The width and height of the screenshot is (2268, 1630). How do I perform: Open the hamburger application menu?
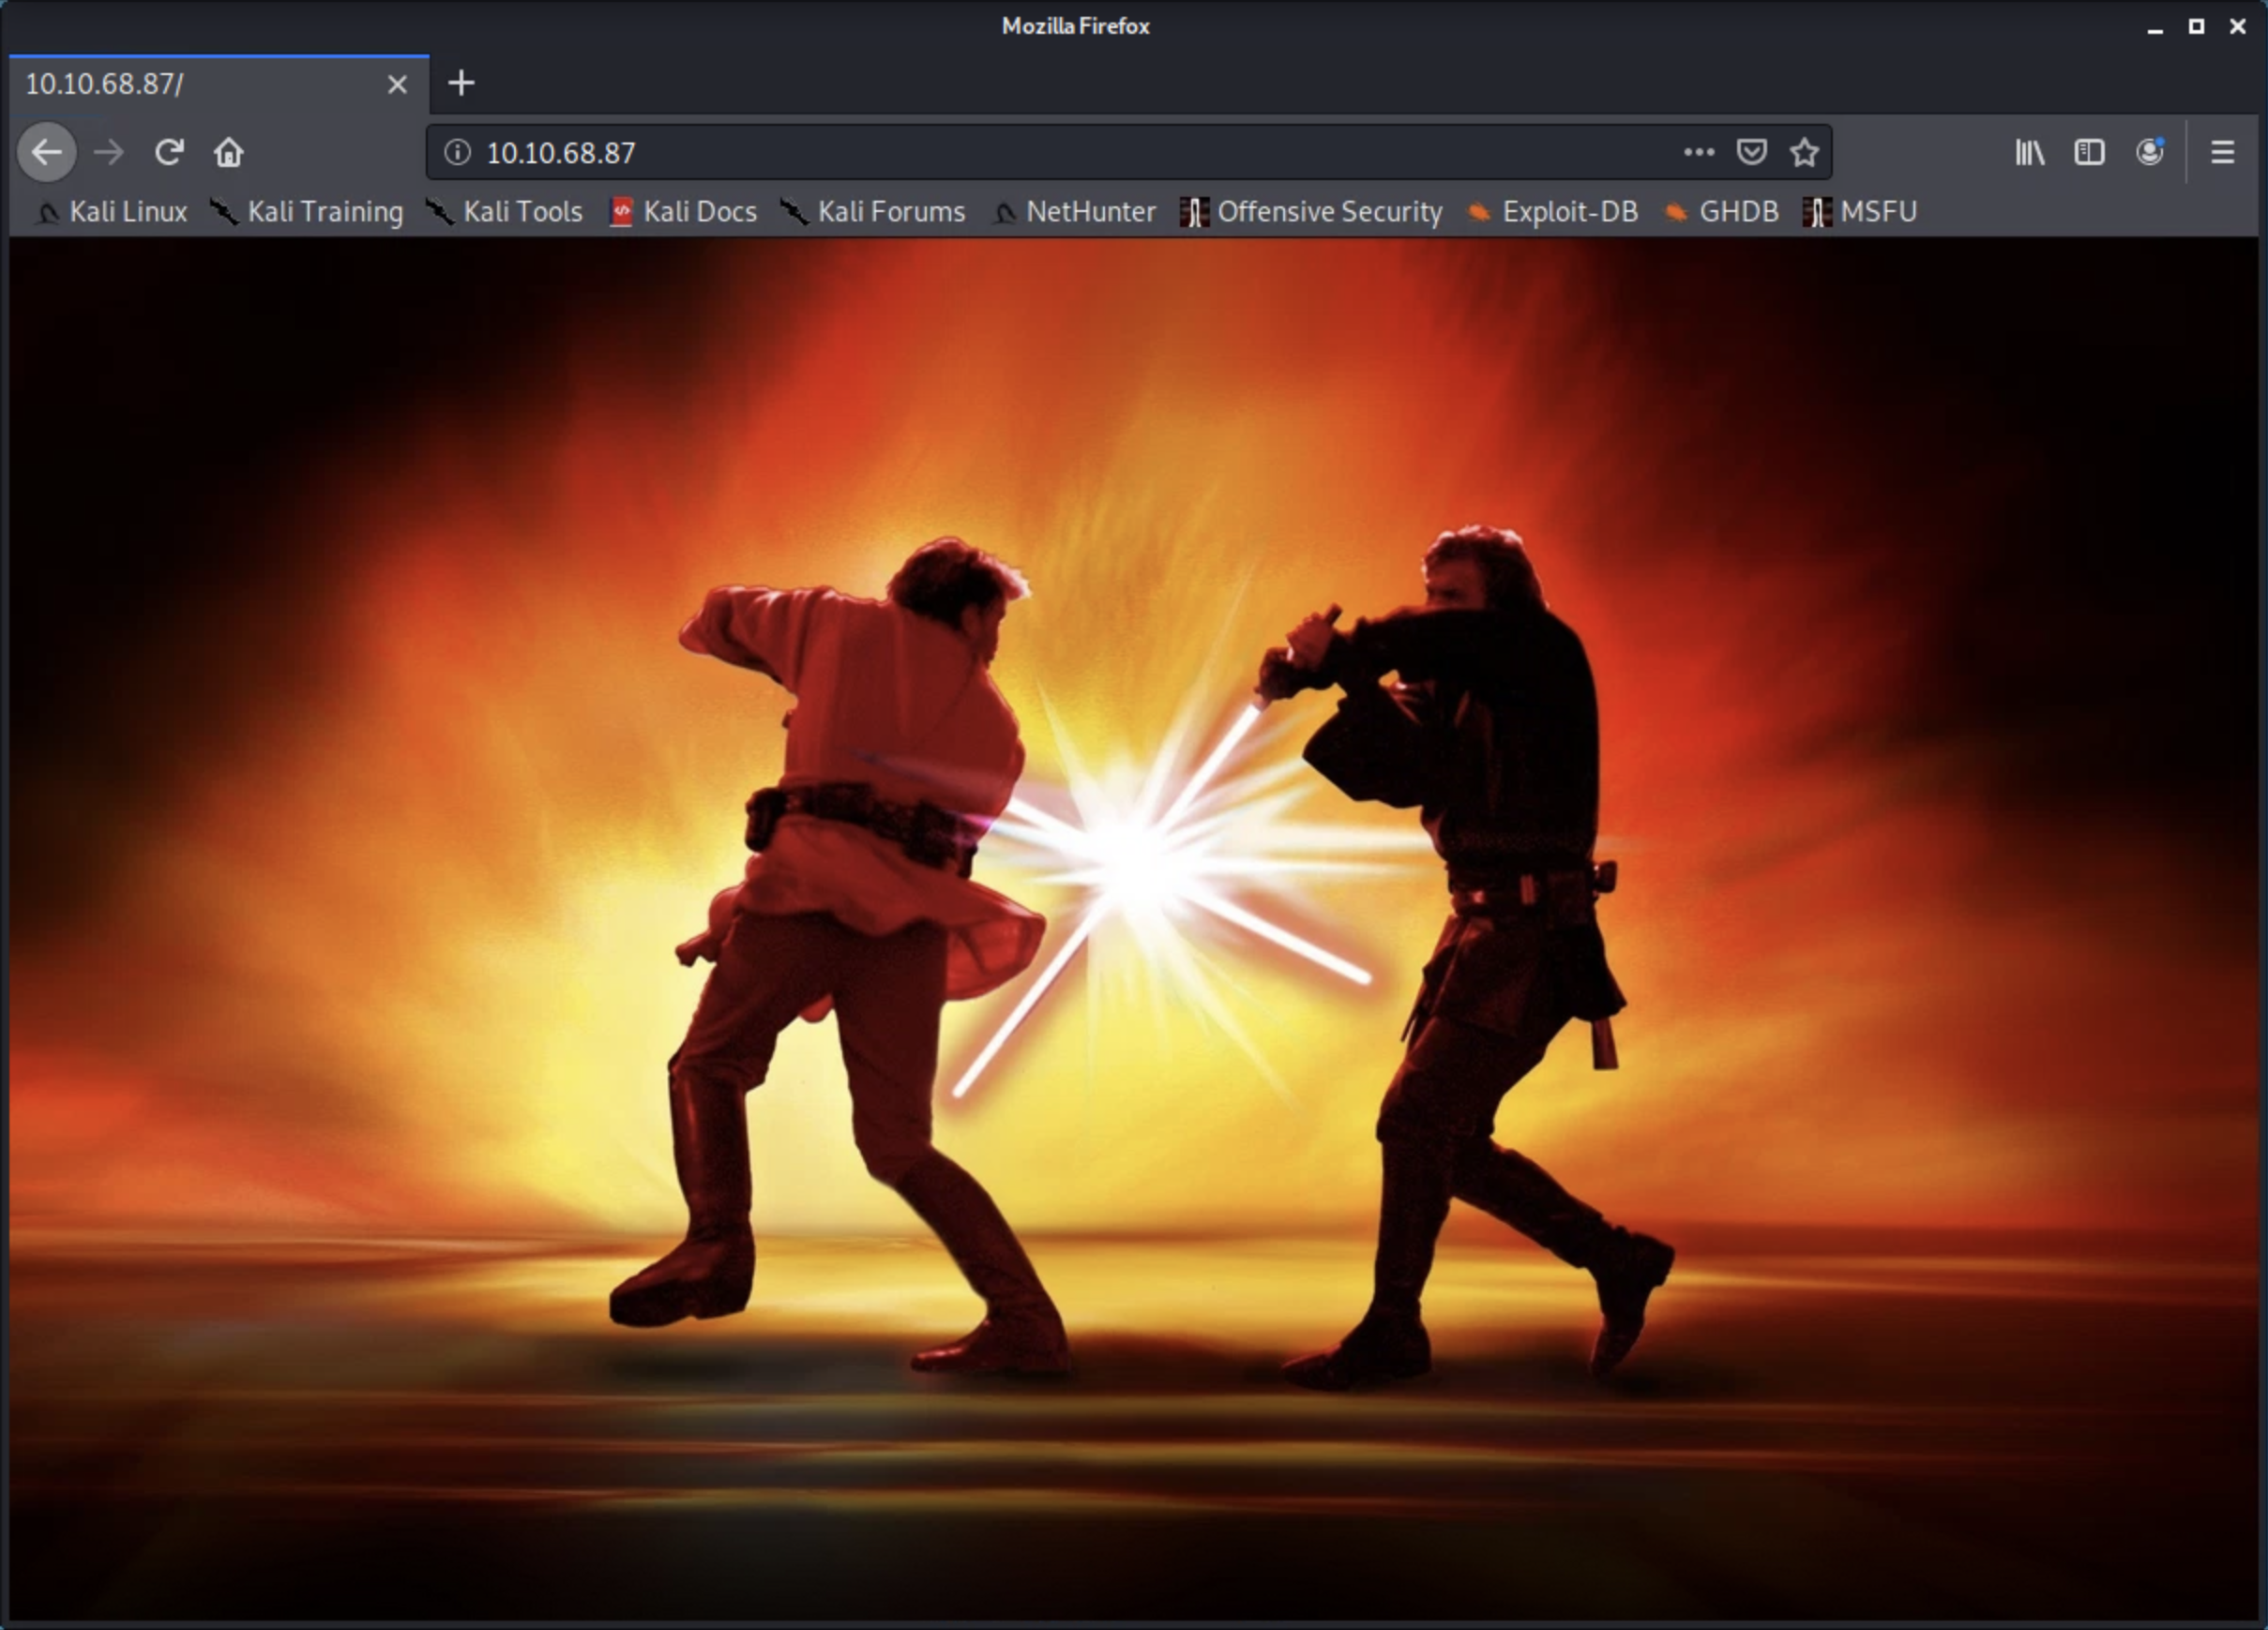click(x=2222, y=152)
